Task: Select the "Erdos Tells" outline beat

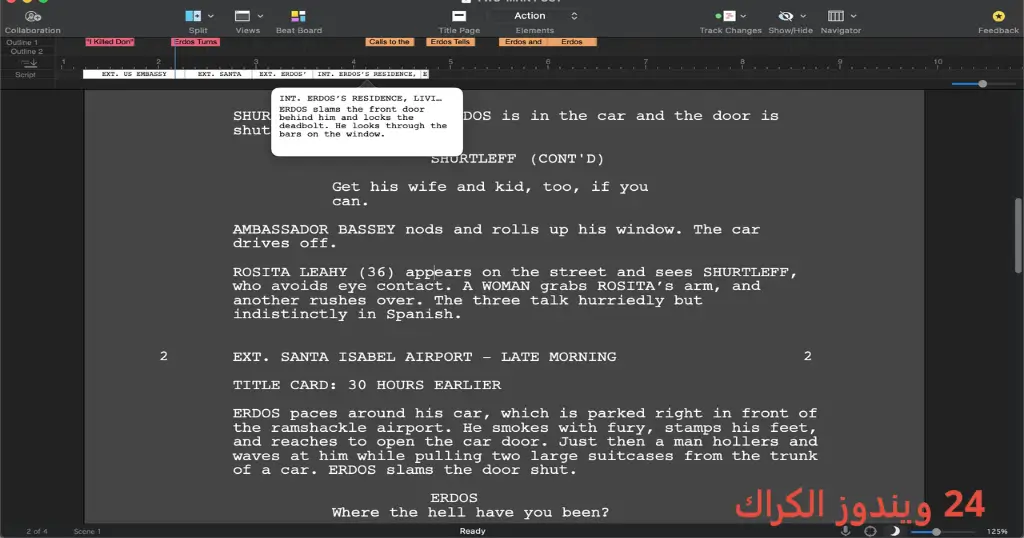Action: [x=450, y=42]
